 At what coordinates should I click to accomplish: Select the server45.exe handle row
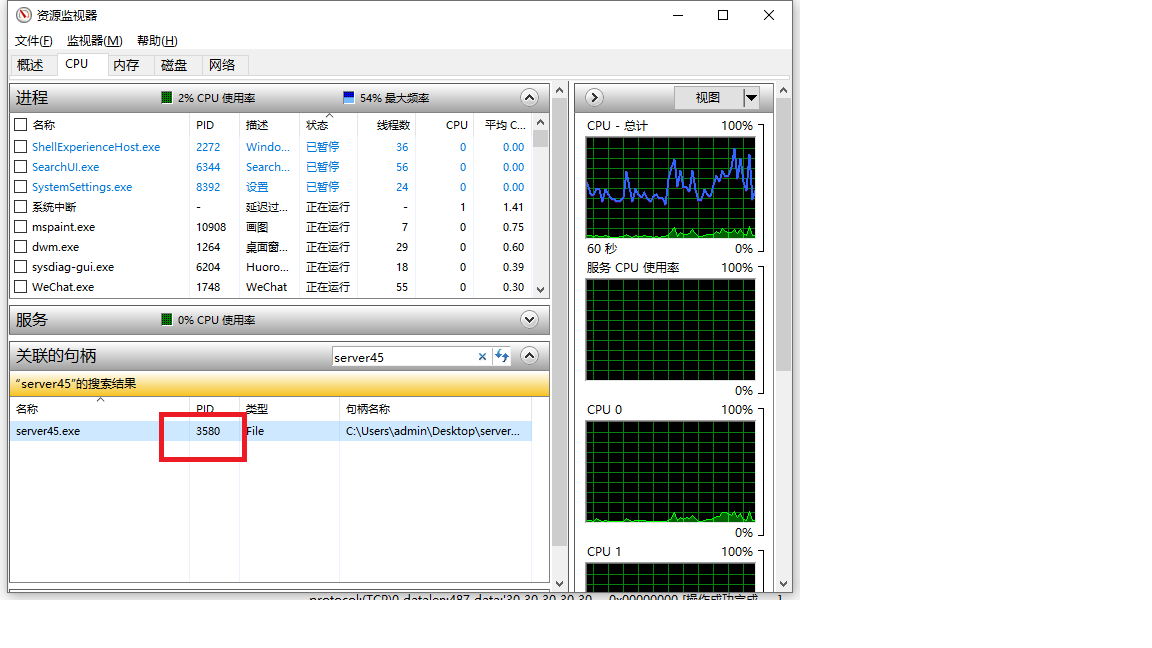pos(270,431)
